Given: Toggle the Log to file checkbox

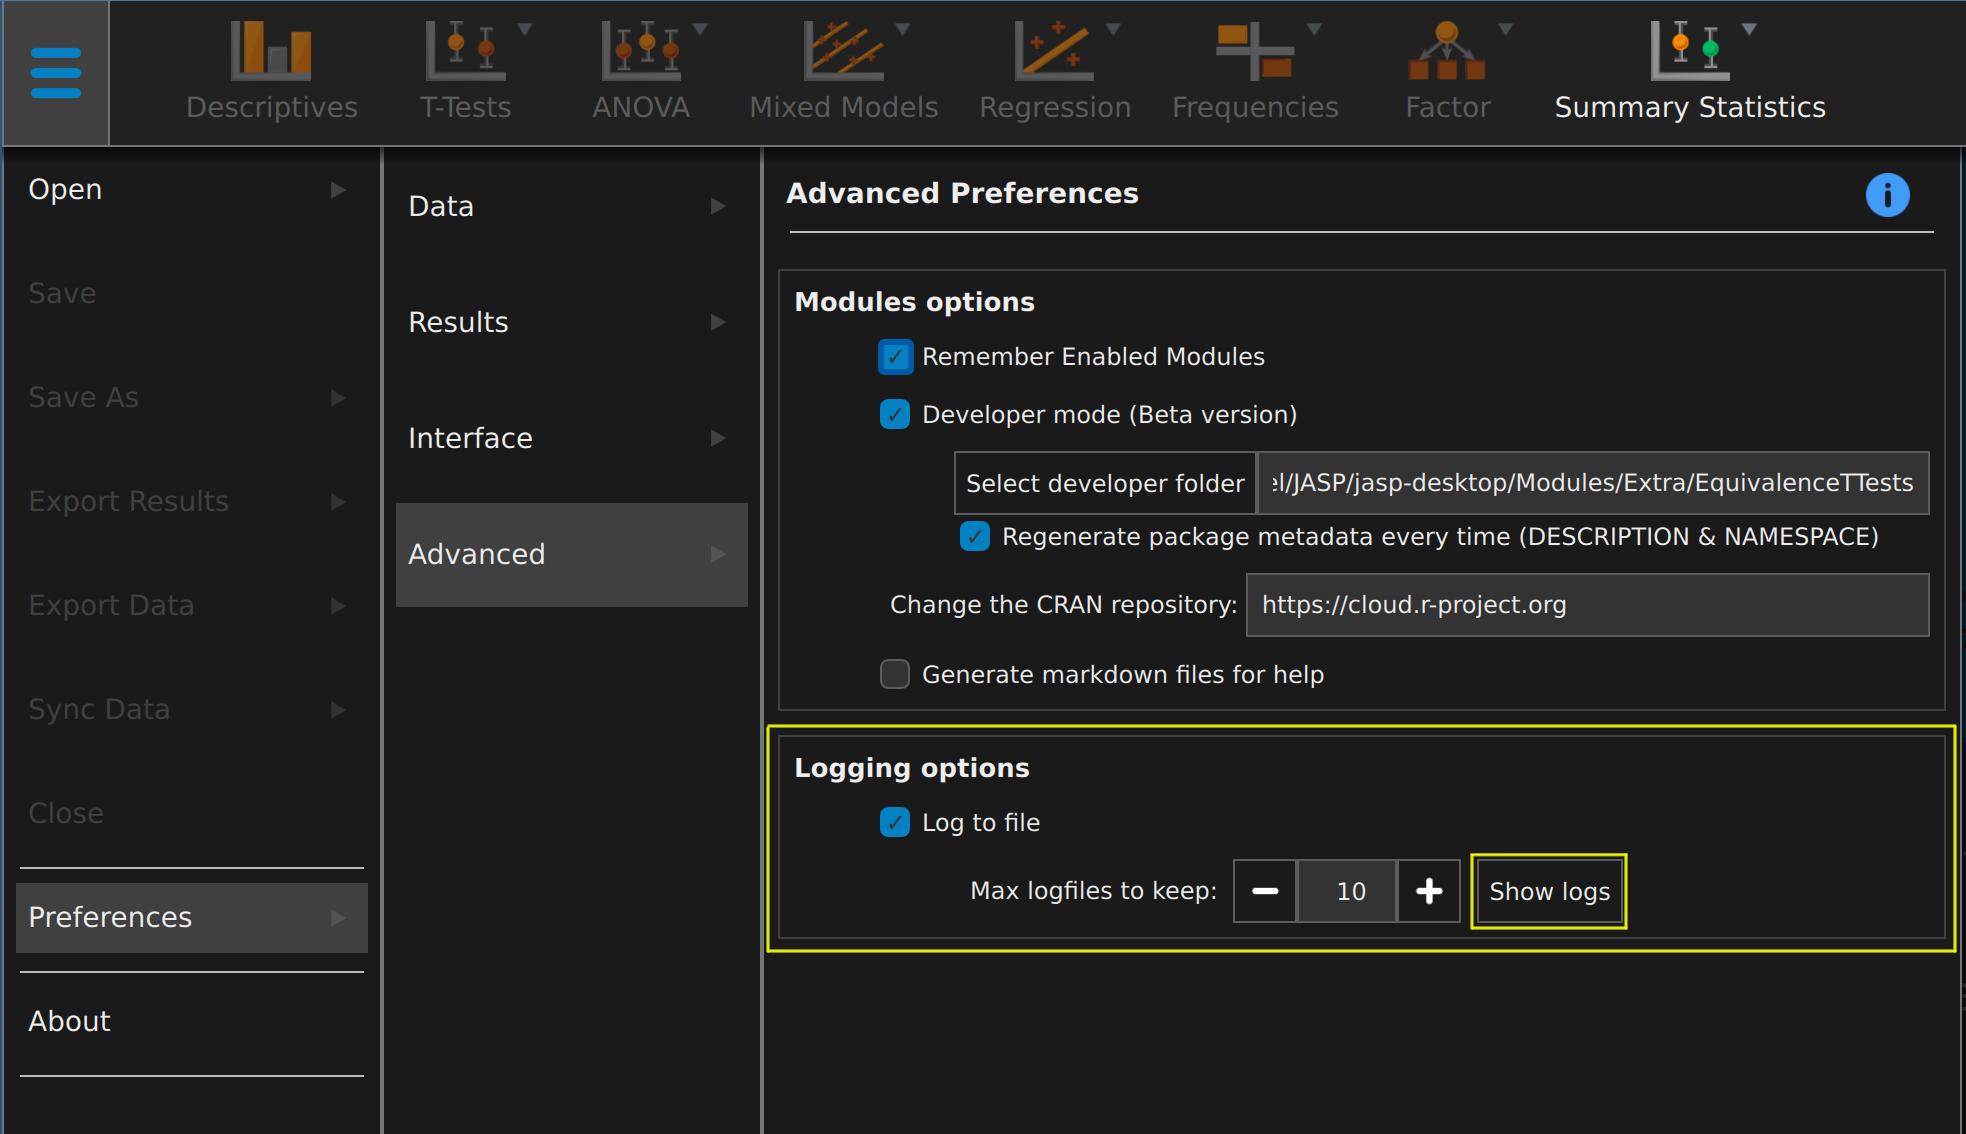Looking at the screenshot, I should (x=895, y=823).
